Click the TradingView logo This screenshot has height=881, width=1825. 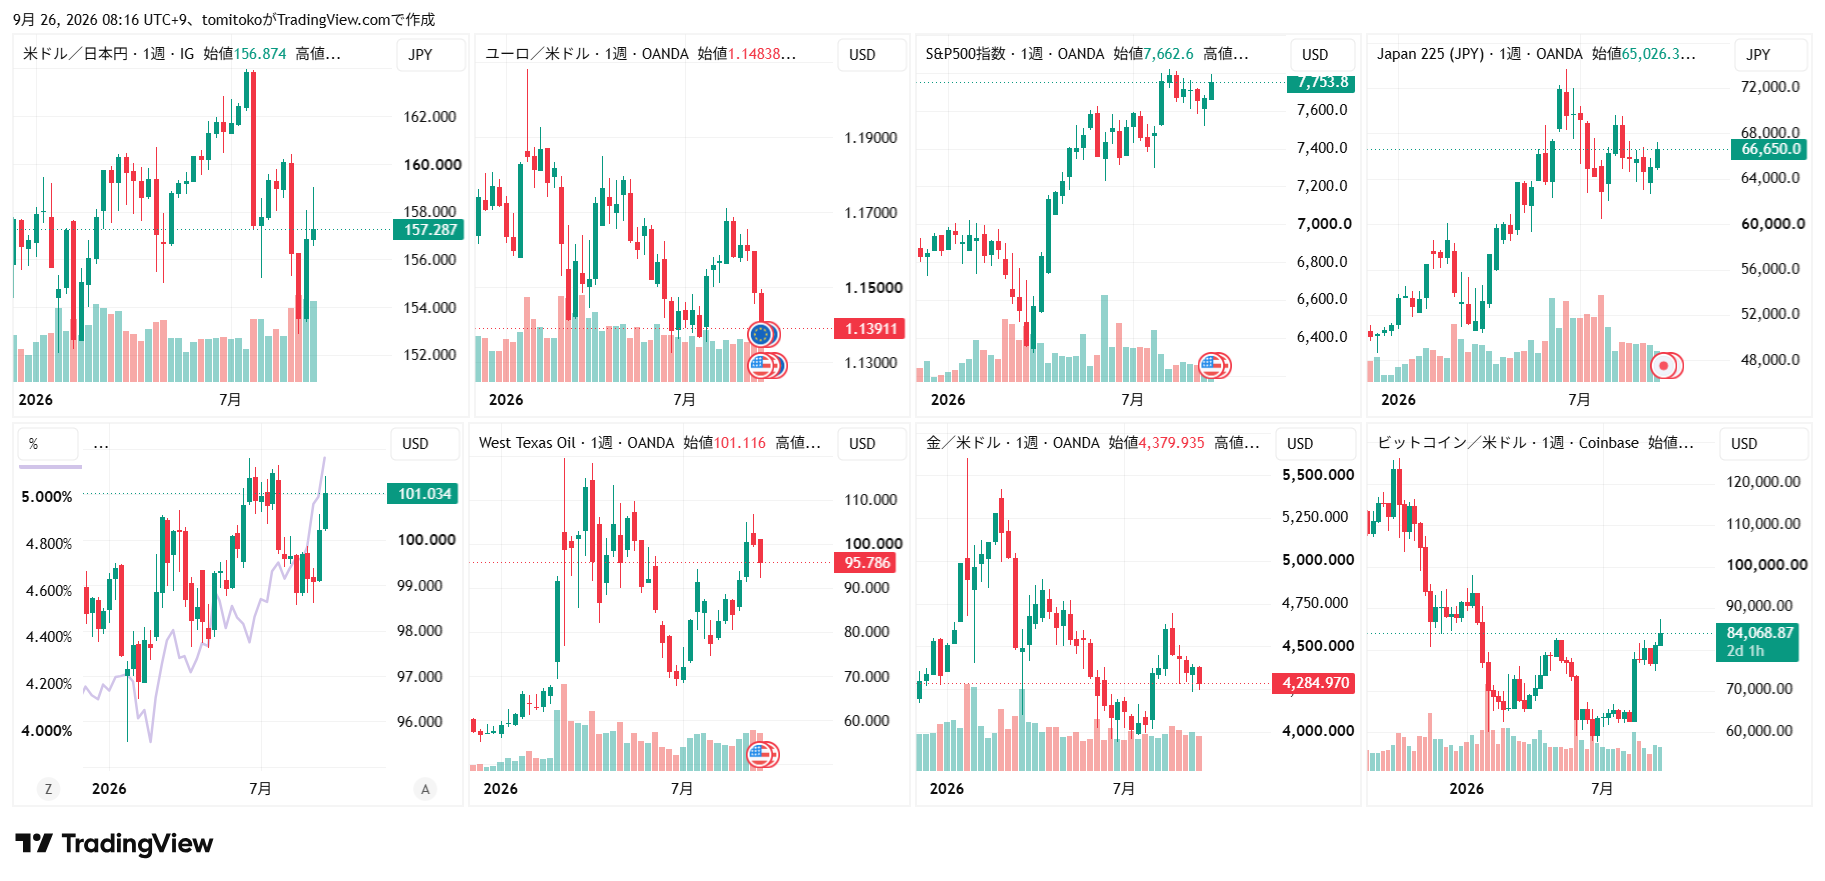[114, 844]
